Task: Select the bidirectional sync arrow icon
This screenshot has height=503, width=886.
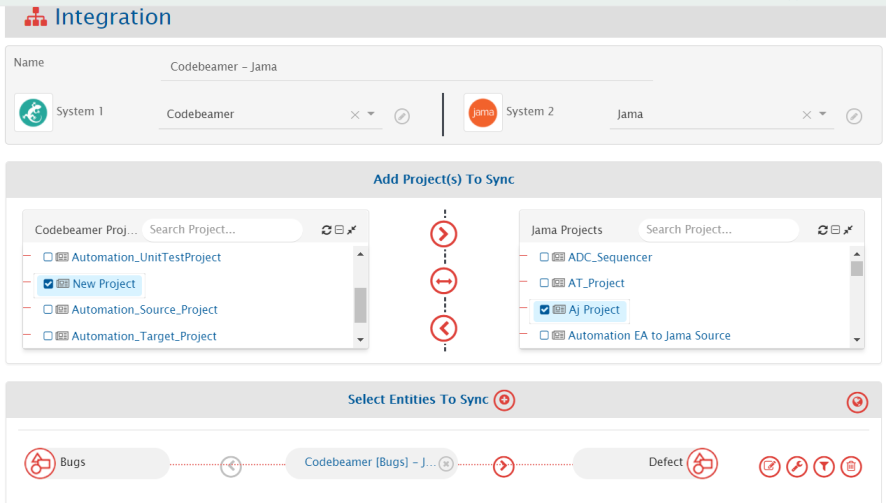Action: [444, 282]
